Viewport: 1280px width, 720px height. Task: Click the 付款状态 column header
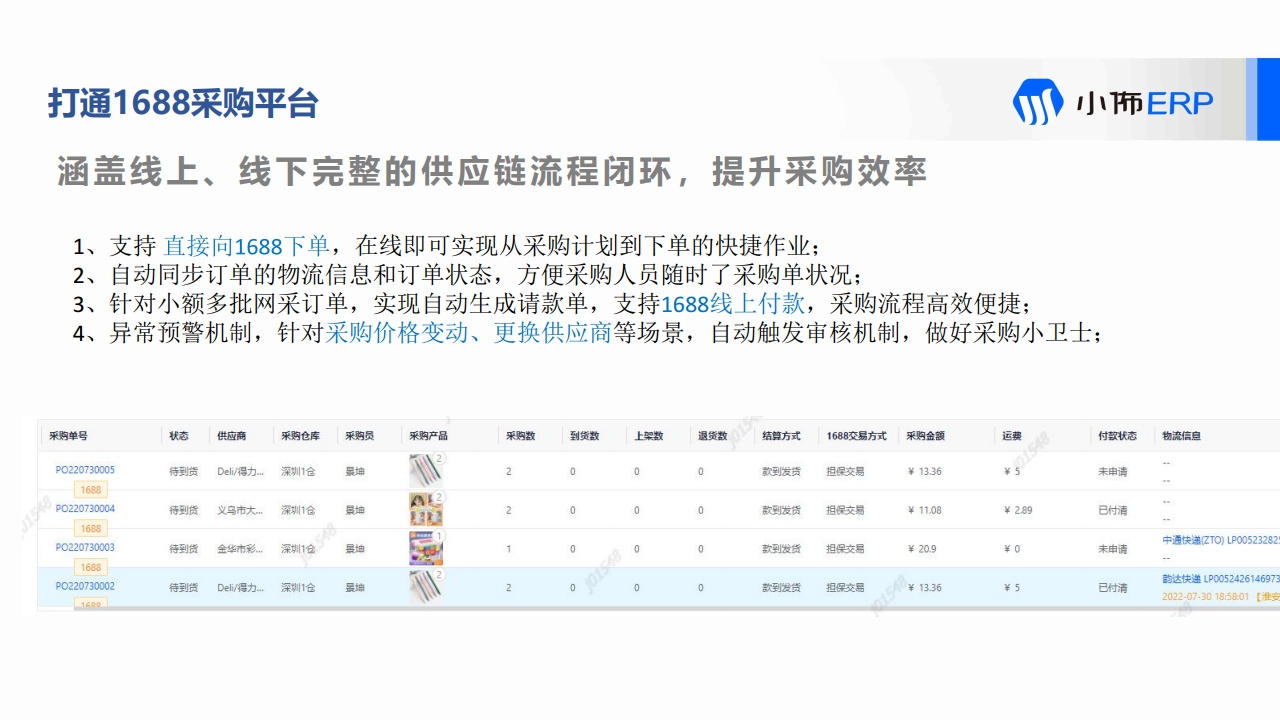click(x=1117, y=436)
